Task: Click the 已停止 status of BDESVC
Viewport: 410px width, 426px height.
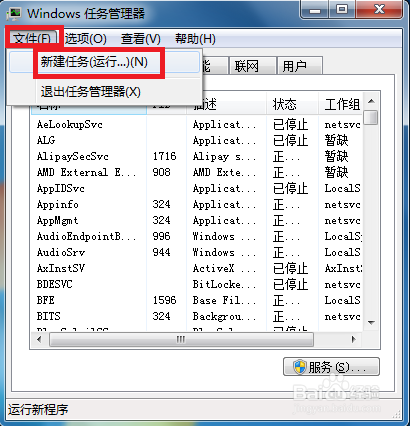Action: (290, 284)
